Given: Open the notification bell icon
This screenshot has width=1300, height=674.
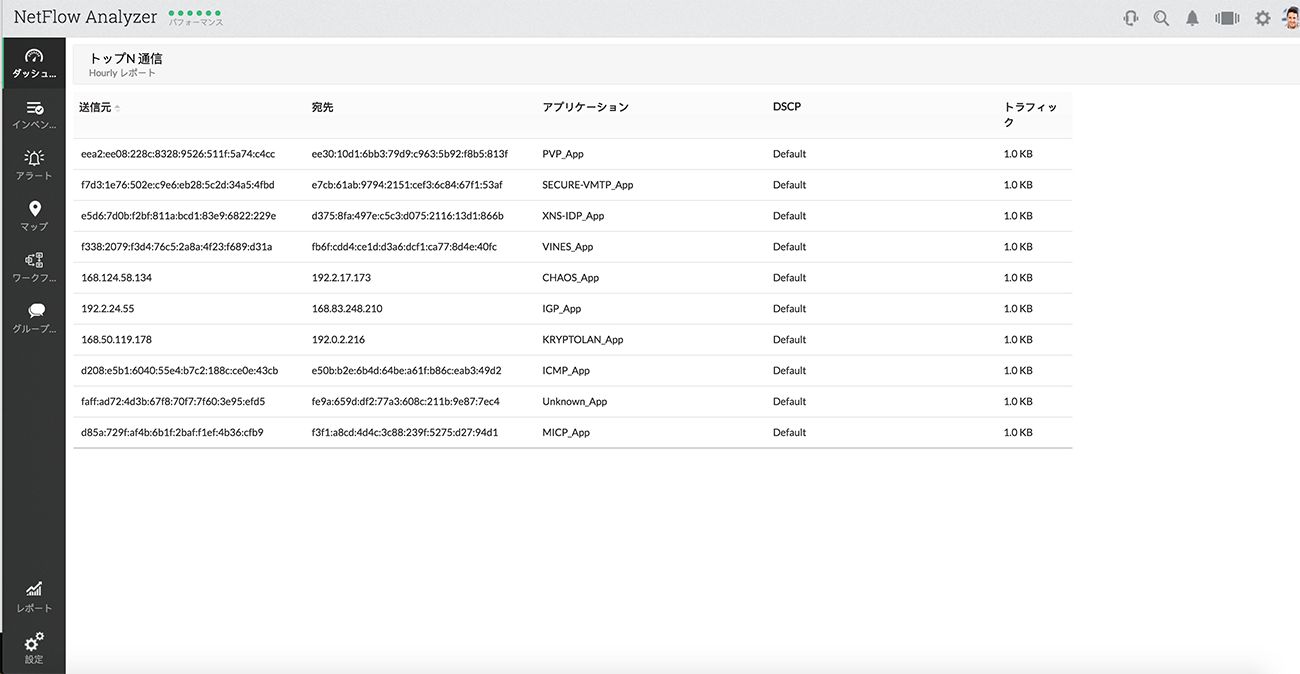Looking at the screenshot, I should [1192, 18].
